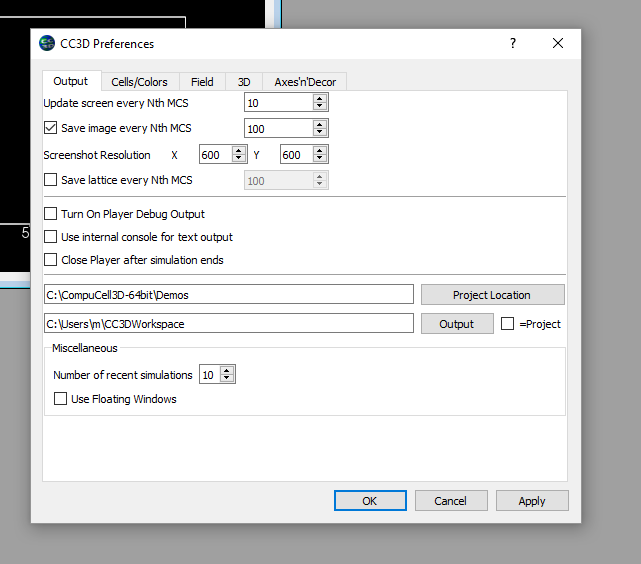Image resolution: width=641 pixels, height=564 pixels.
Task: Click the Project Location button
Action: [x=493, y=295]
